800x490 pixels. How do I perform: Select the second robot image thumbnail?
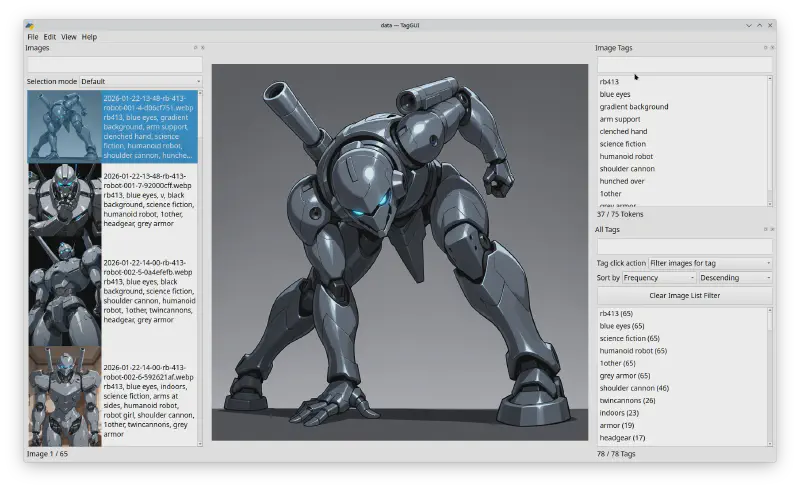[64, 200]
